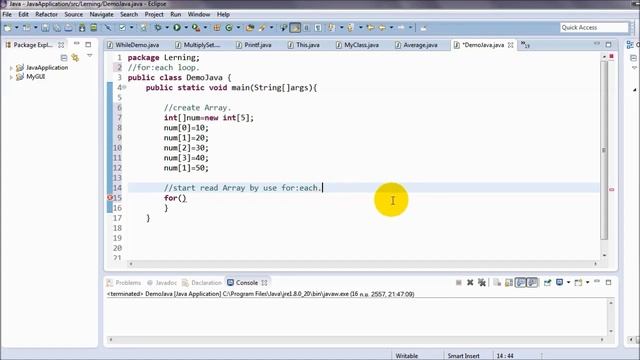Click in the Quick Access search field
640x360 pixels.
pos(594,27)
